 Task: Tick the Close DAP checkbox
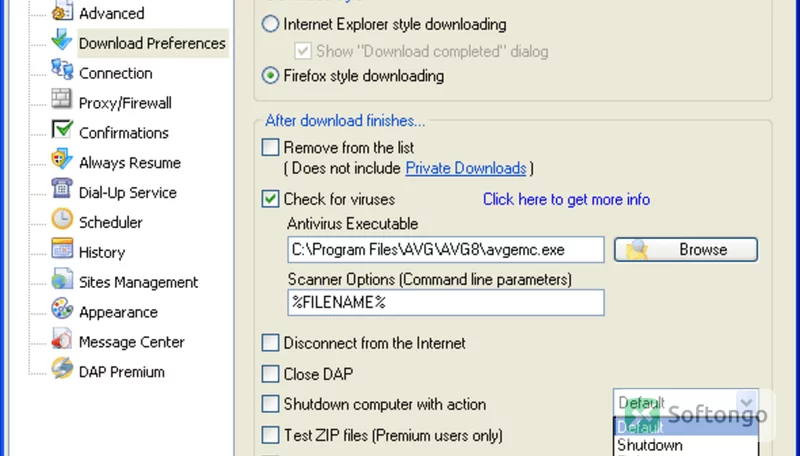(x=270, y=373)
